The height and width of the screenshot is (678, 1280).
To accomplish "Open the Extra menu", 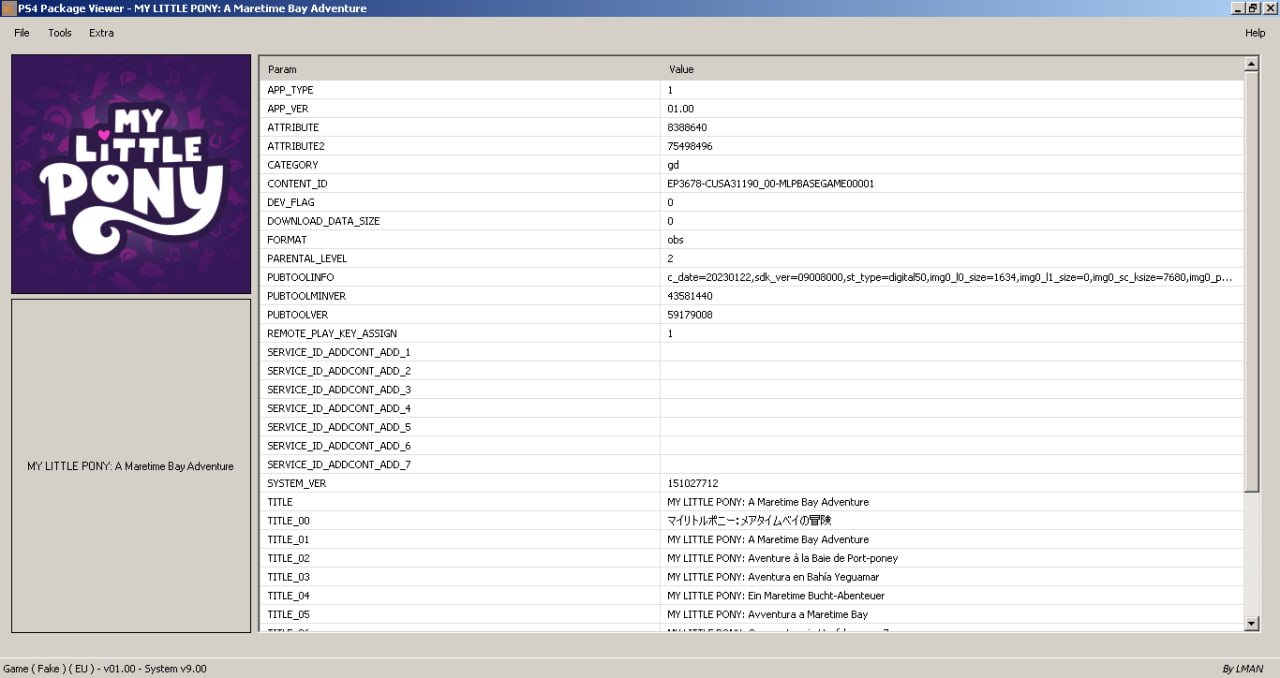I will tap(101, 33).
